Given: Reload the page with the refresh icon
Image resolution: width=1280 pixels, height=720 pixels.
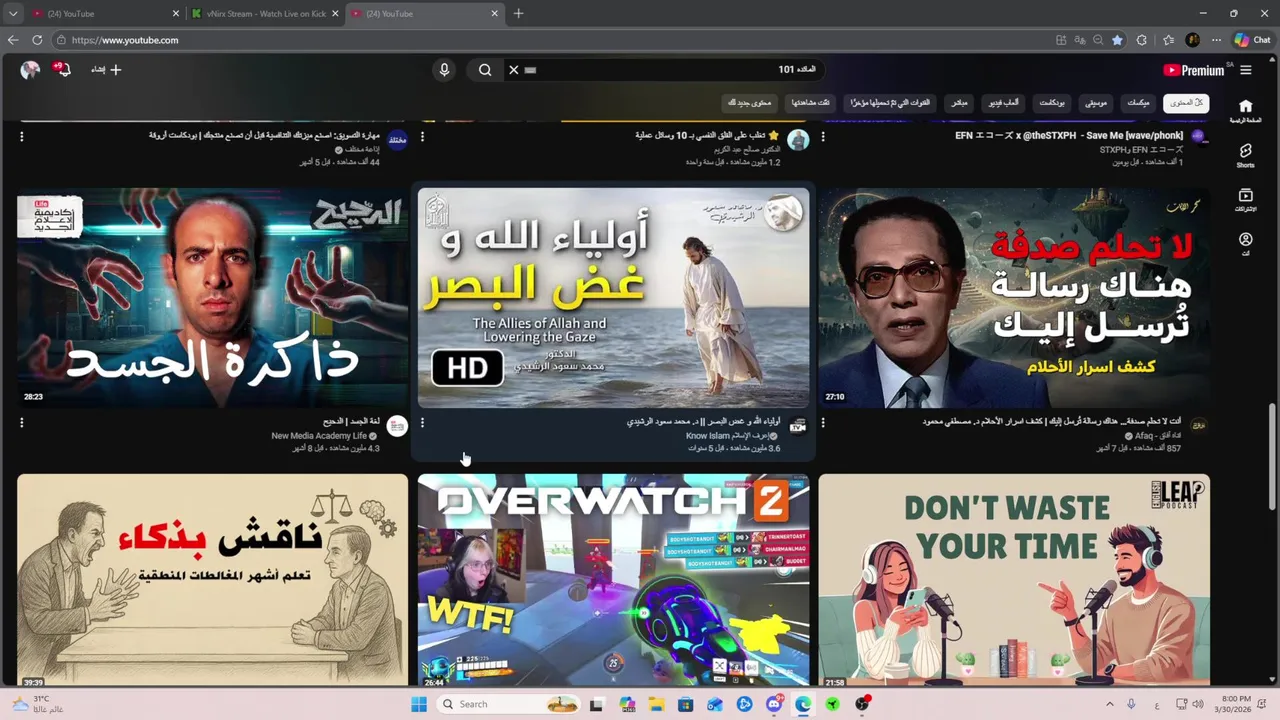Looking at the screenshot, I should [x=37, y=40].
